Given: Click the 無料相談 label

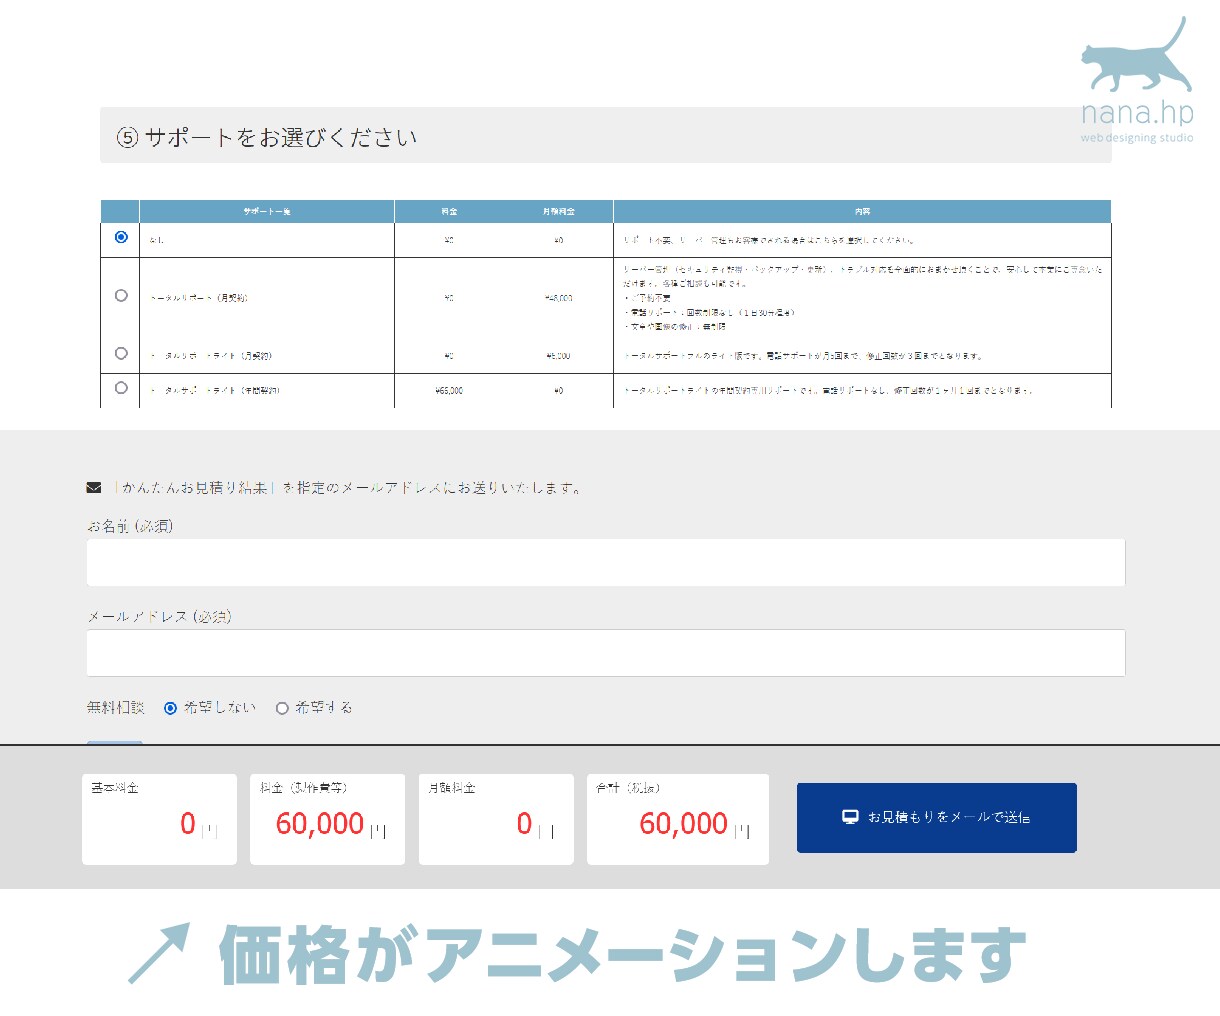Looking at the screenshot, I should pyautogui.click(x=115, y=708).
